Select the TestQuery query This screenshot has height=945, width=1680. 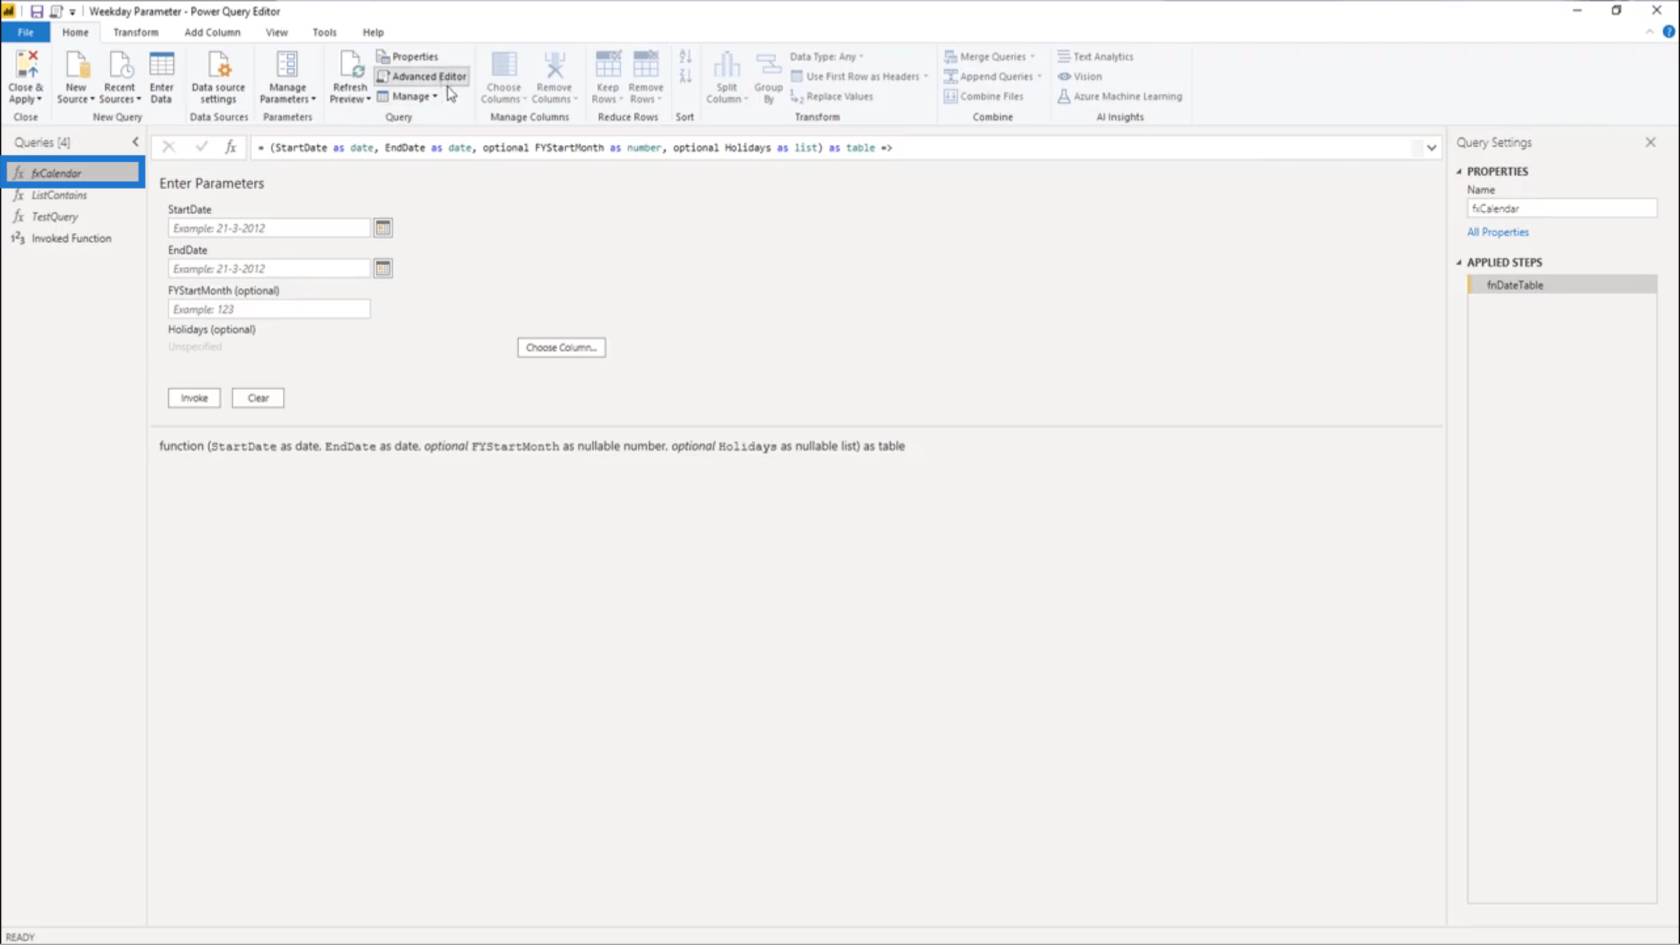[x=72, y=217]
